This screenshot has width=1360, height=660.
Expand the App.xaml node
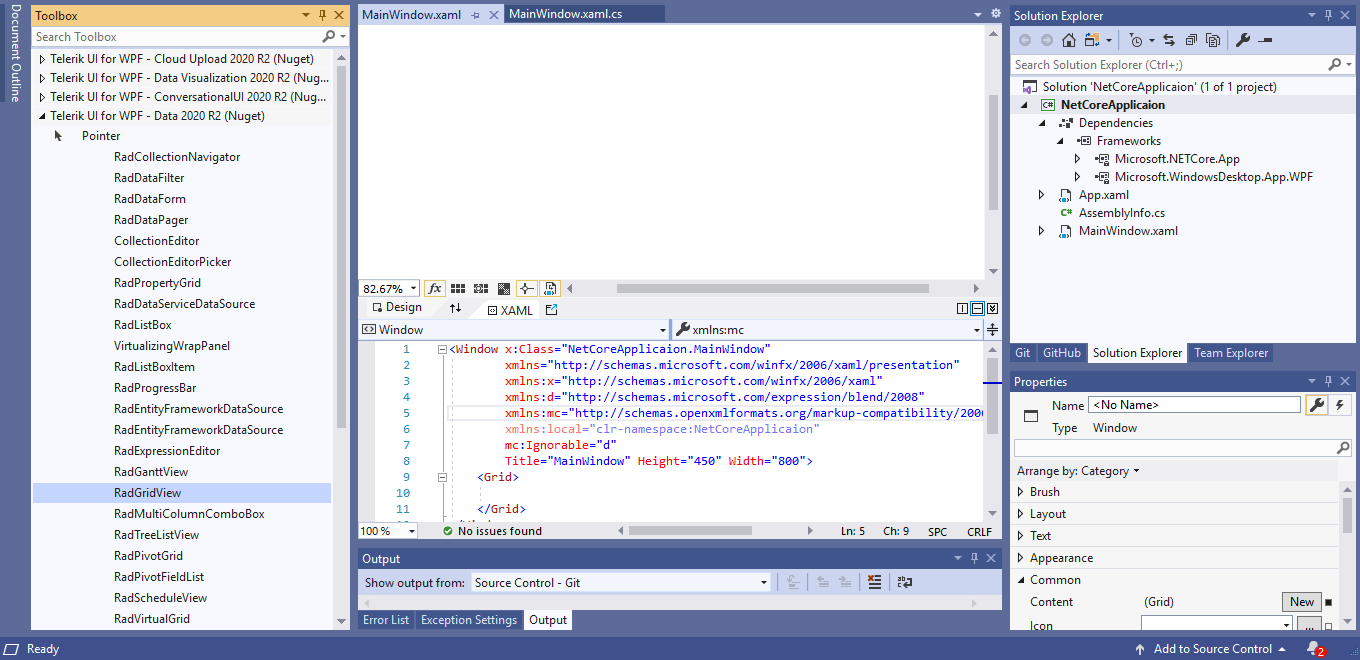[1042, 195]
